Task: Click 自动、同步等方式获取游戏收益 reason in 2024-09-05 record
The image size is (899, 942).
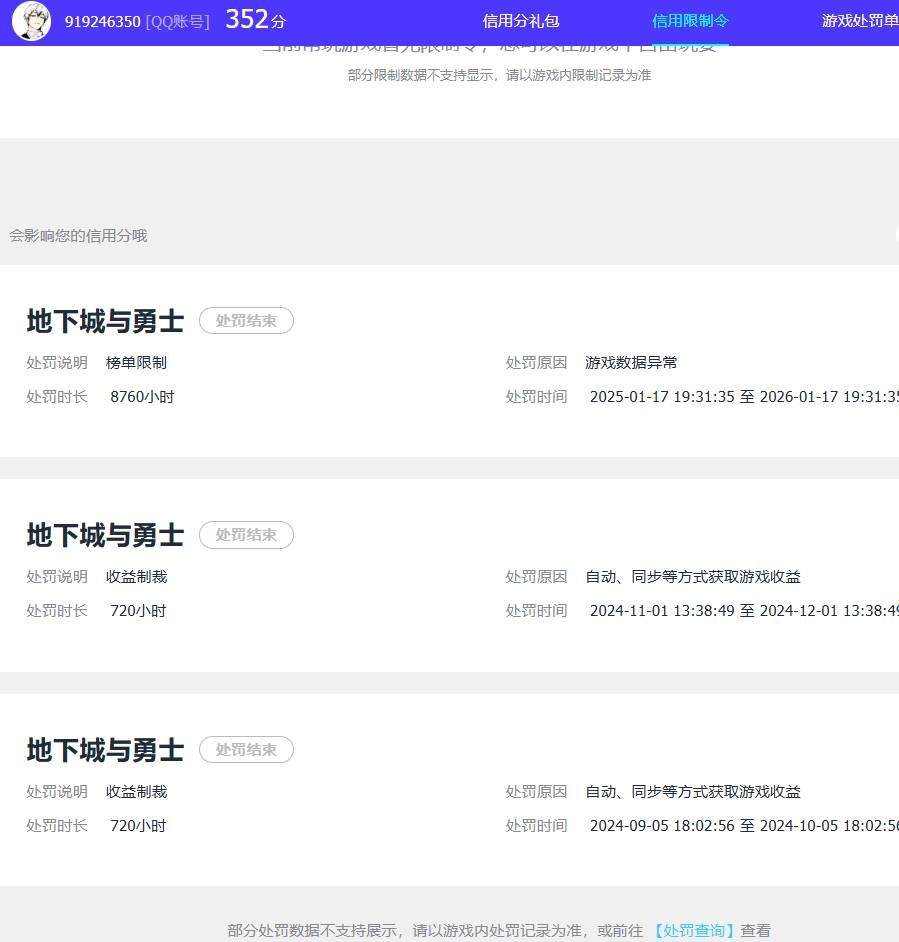Action: pyautogui.click(x=693, y=792)
